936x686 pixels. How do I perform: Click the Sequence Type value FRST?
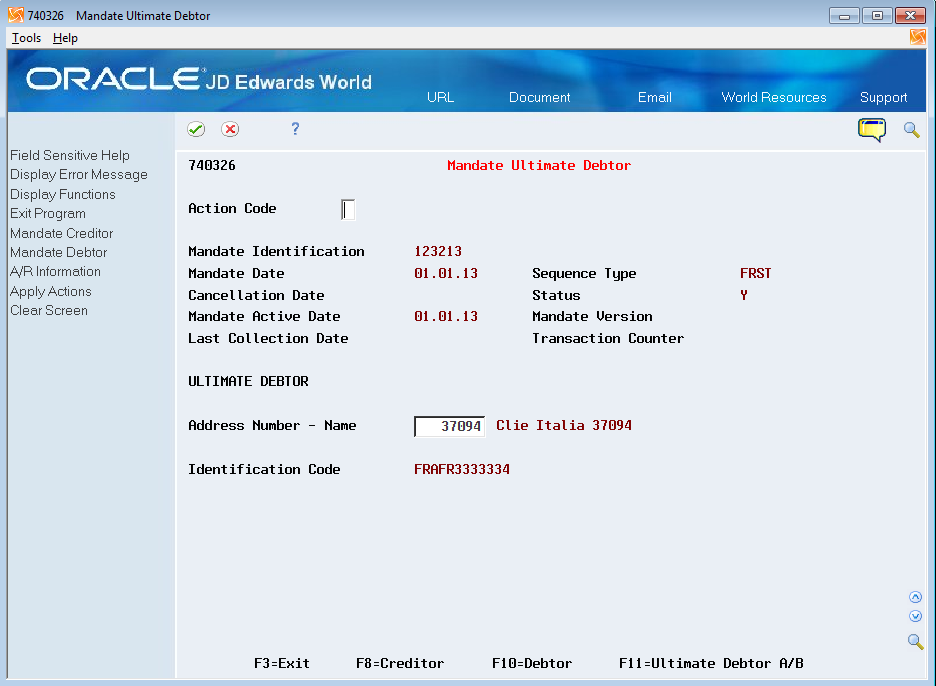coord(756,273)
